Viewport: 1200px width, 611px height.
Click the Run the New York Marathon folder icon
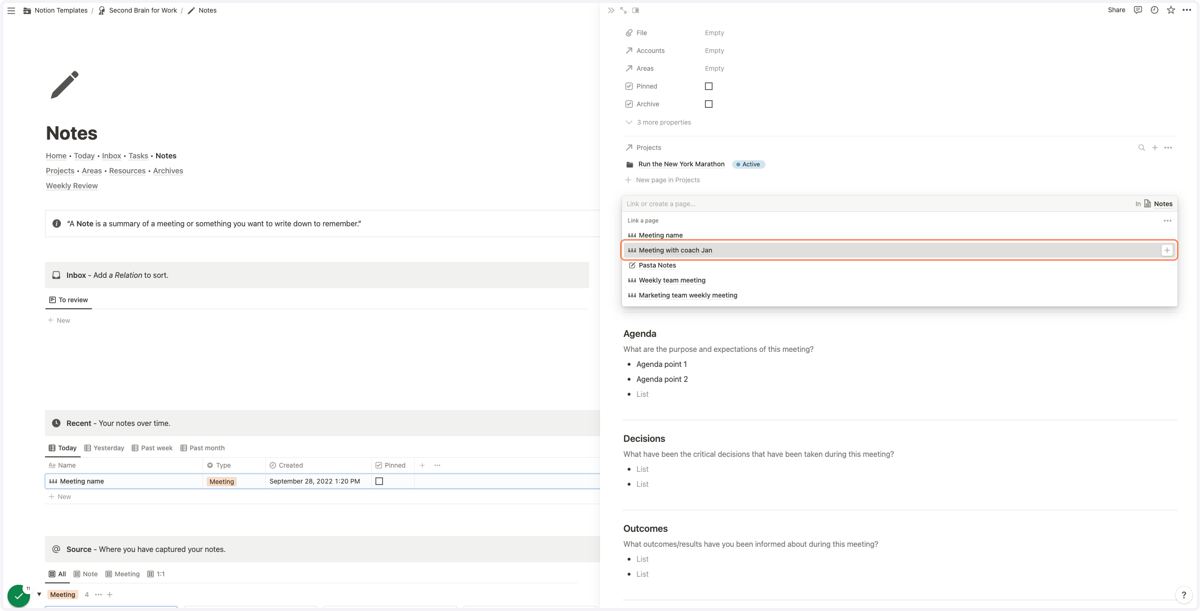tap(630, 164)
